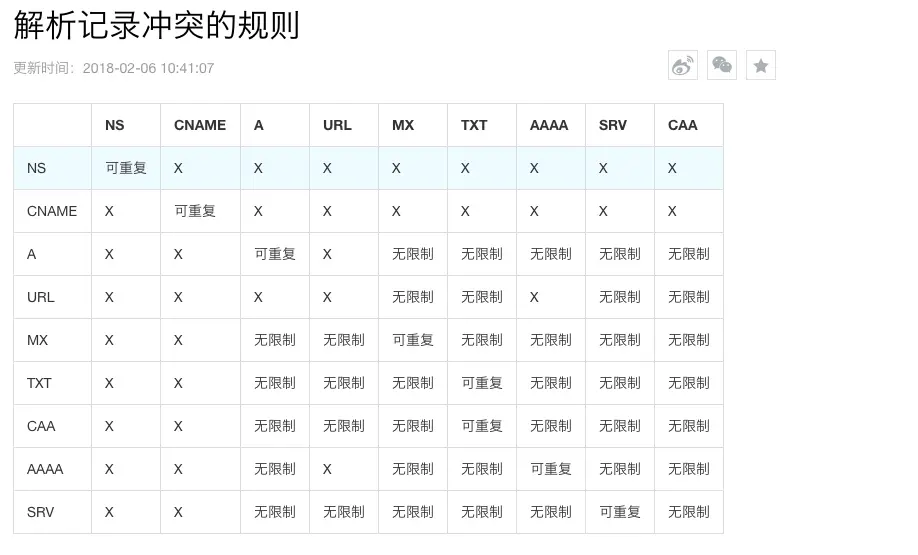The height and width of the screenshot is (555, 918).
Task: Select the AAAA column header
Action: pyautogui.click(x=549, y=125)
